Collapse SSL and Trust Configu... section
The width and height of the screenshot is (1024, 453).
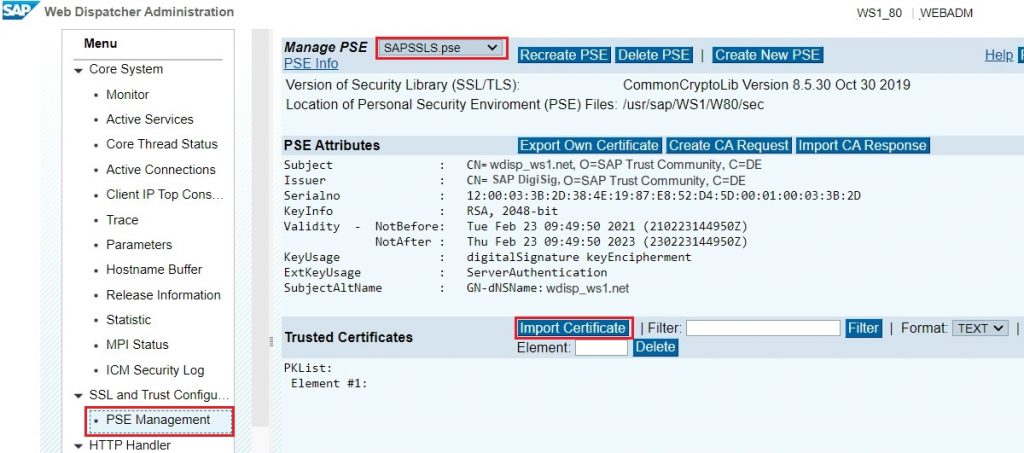click(78, 396)
